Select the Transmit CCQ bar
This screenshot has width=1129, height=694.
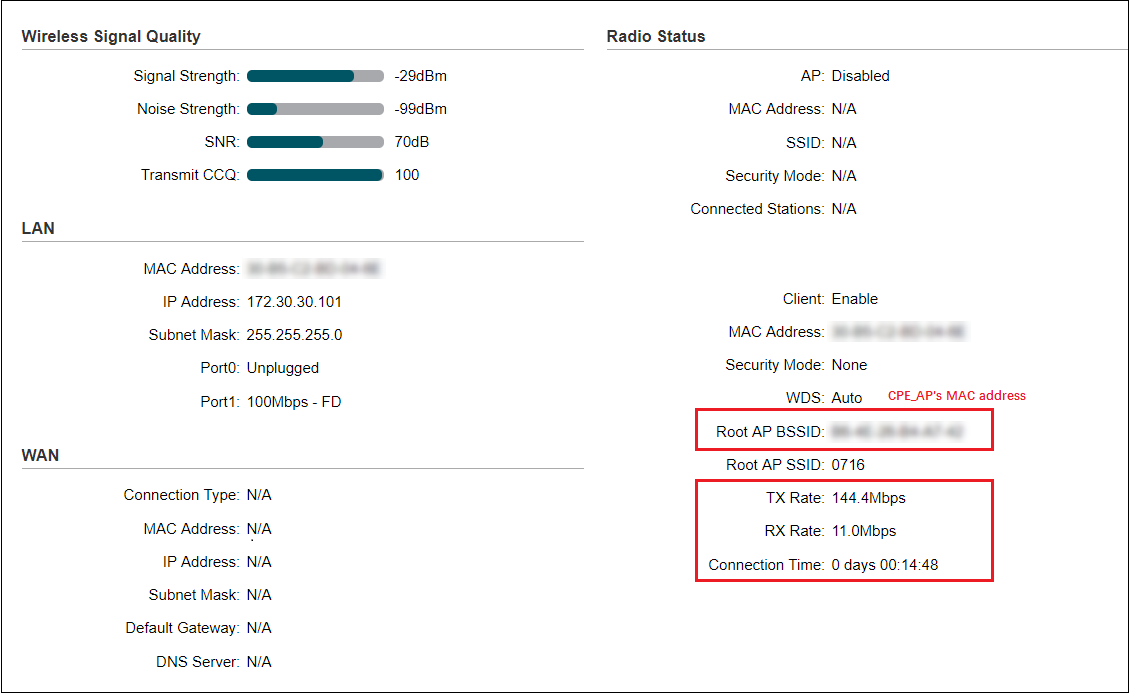pos(315,174)
